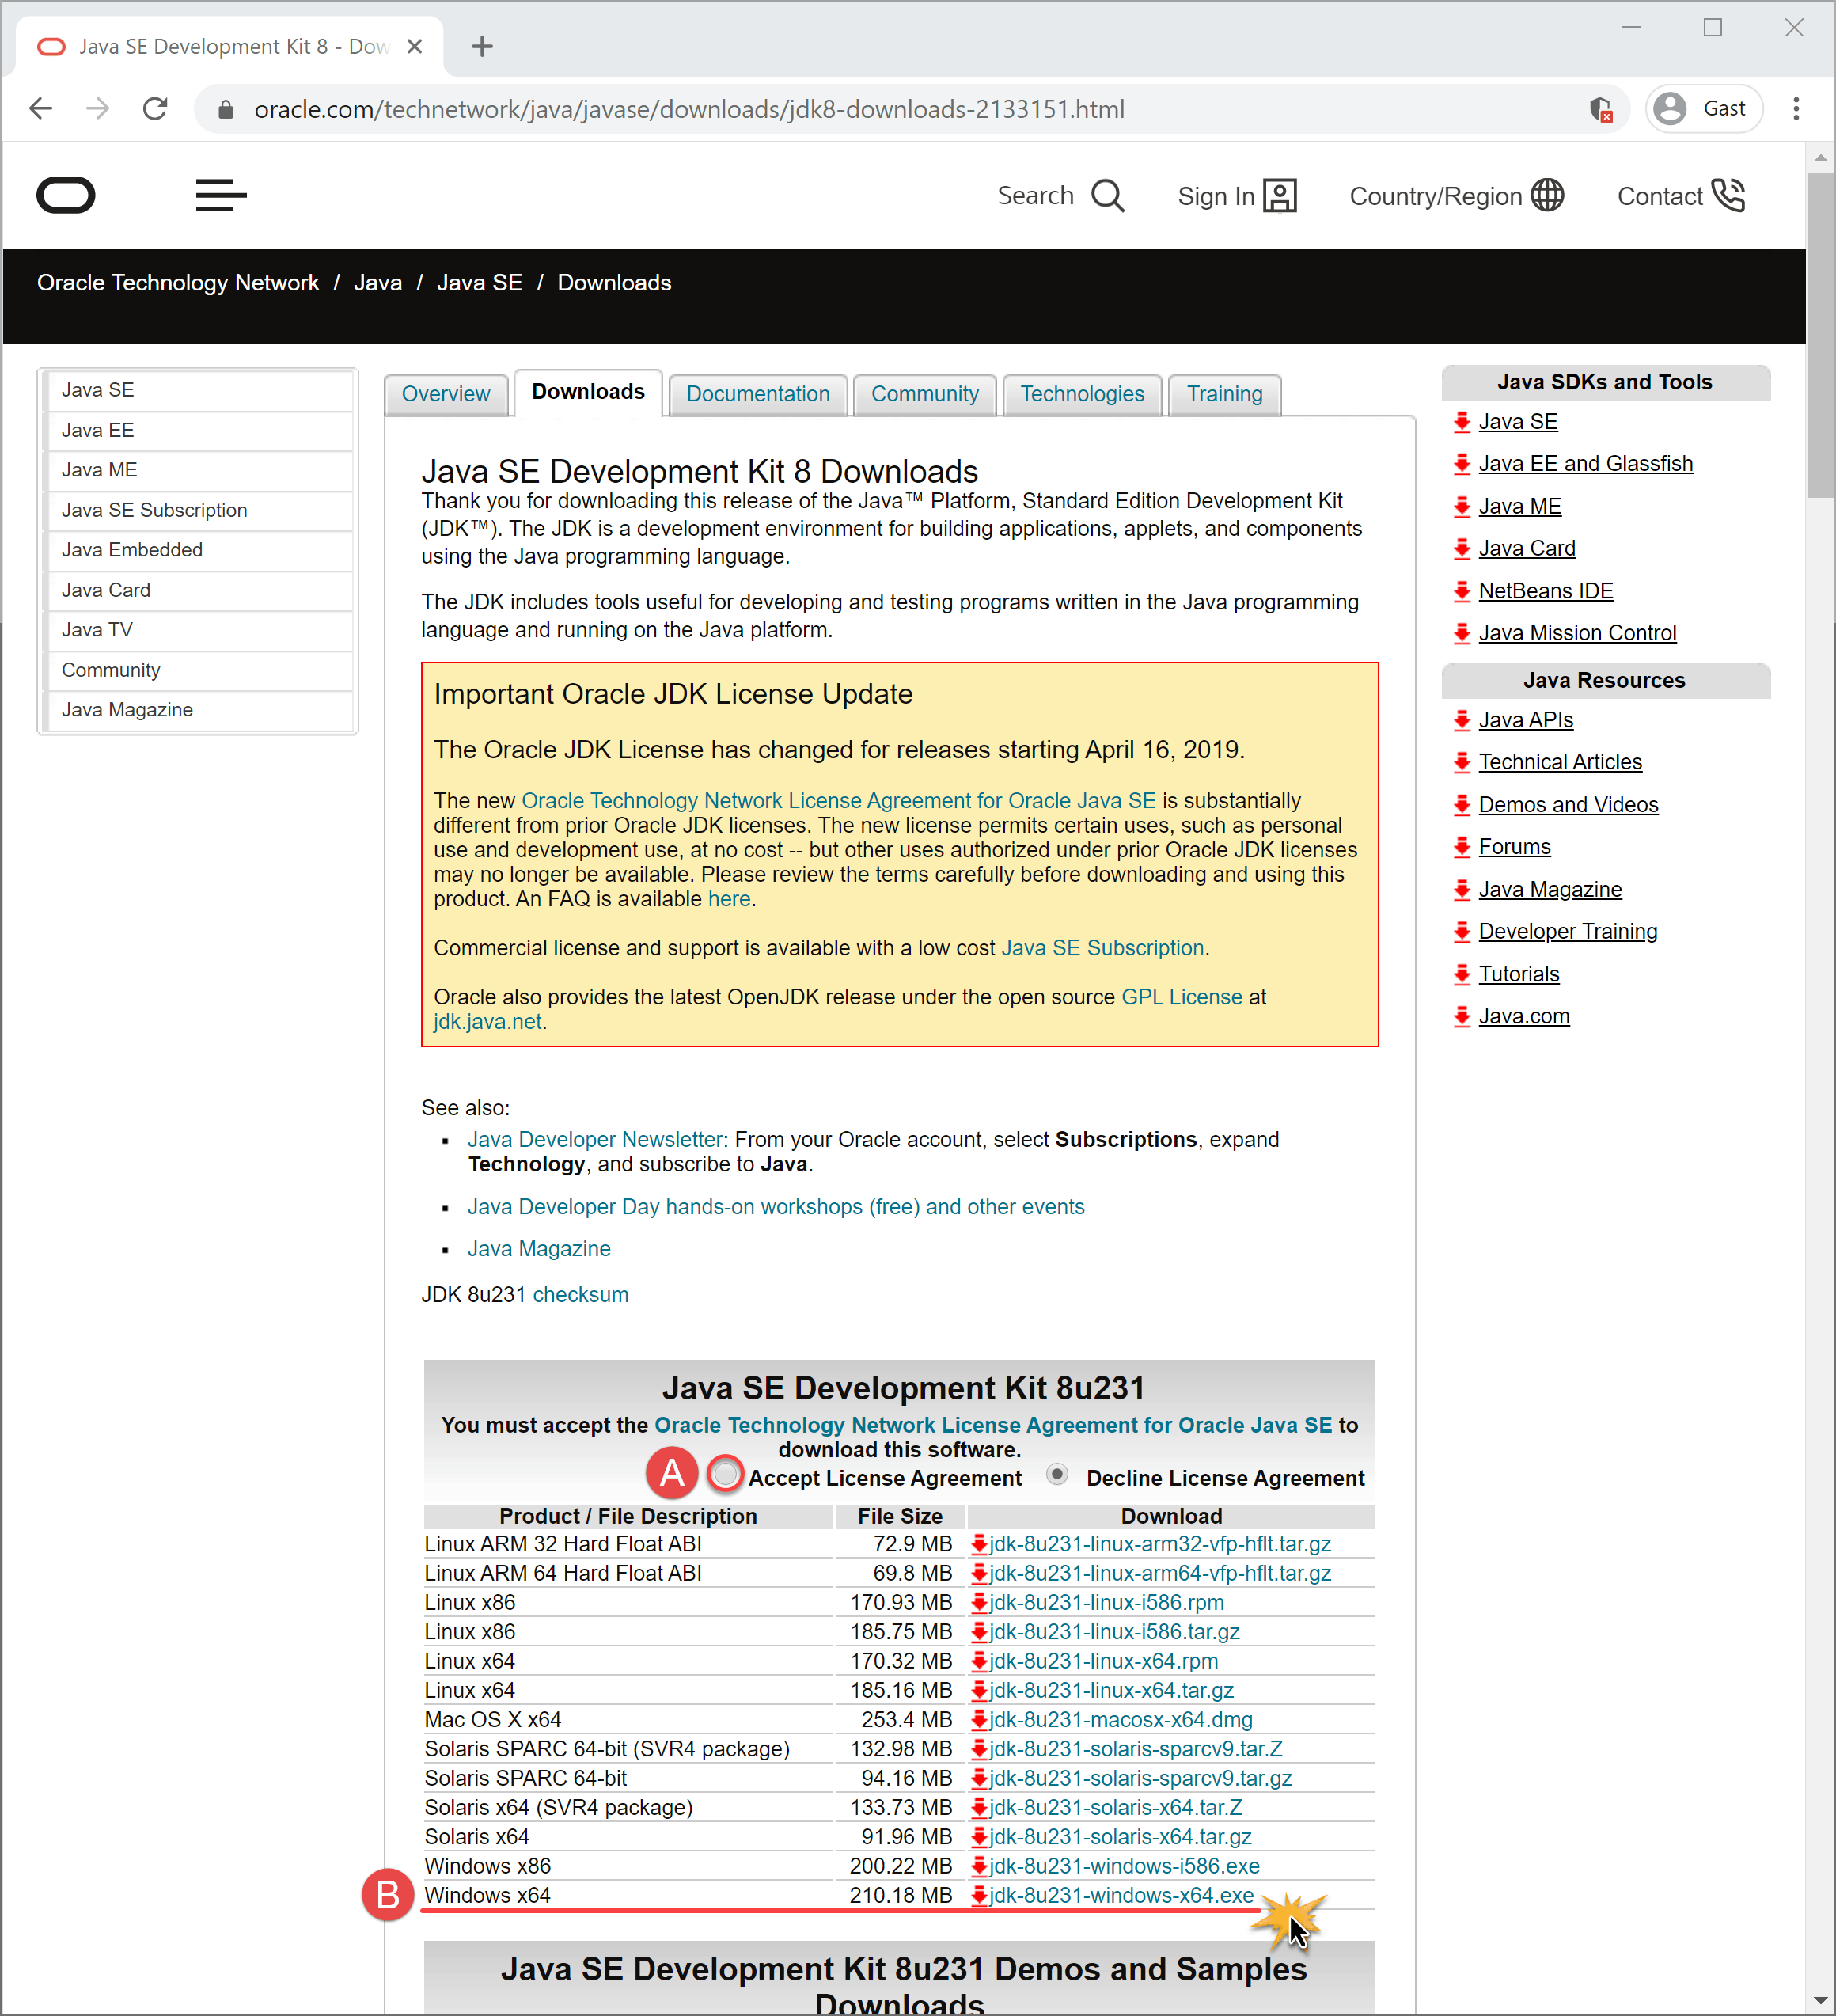This screenshot has height=2016, width=1836.
Task: Close the Java SE Development Kit tab
Action: [x=415, y=46]
